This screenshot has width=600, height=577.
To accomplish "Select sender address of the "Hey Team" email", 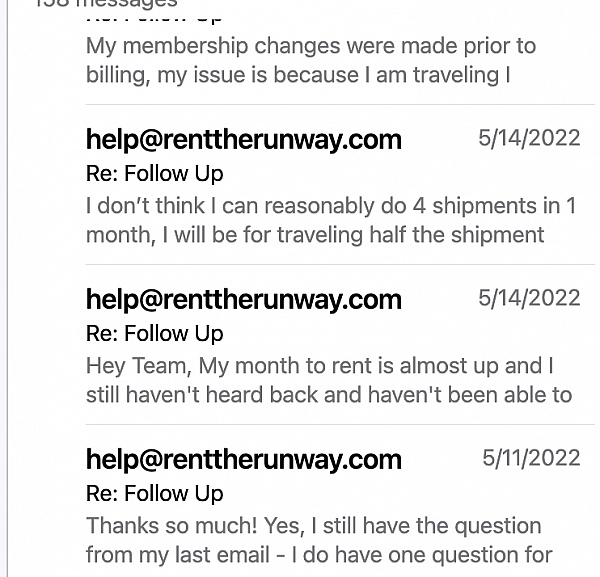I will [243, 300].
